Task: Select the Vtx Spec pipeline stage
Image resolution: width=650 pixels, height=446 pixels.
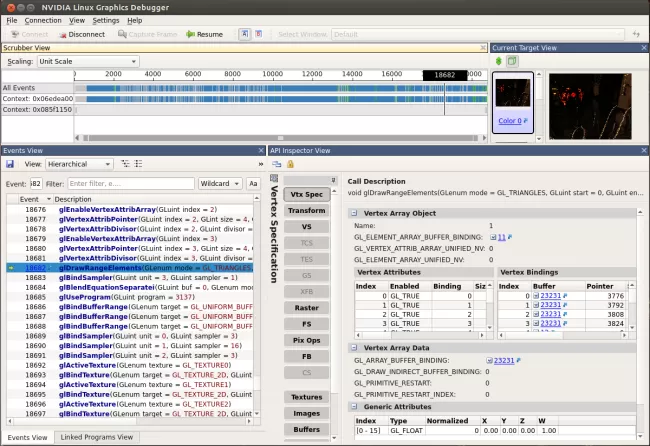Action: (x=307, y=194)
